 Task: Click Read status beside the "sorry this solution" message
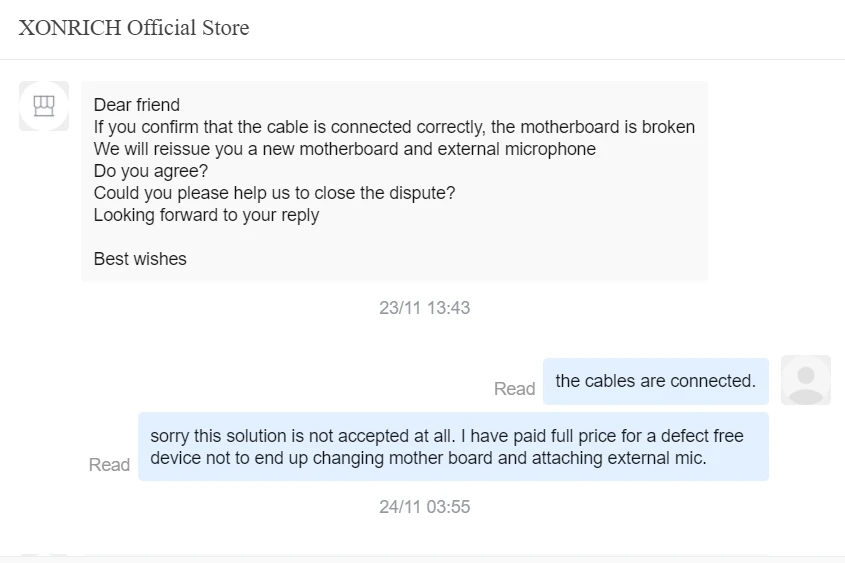109,465
